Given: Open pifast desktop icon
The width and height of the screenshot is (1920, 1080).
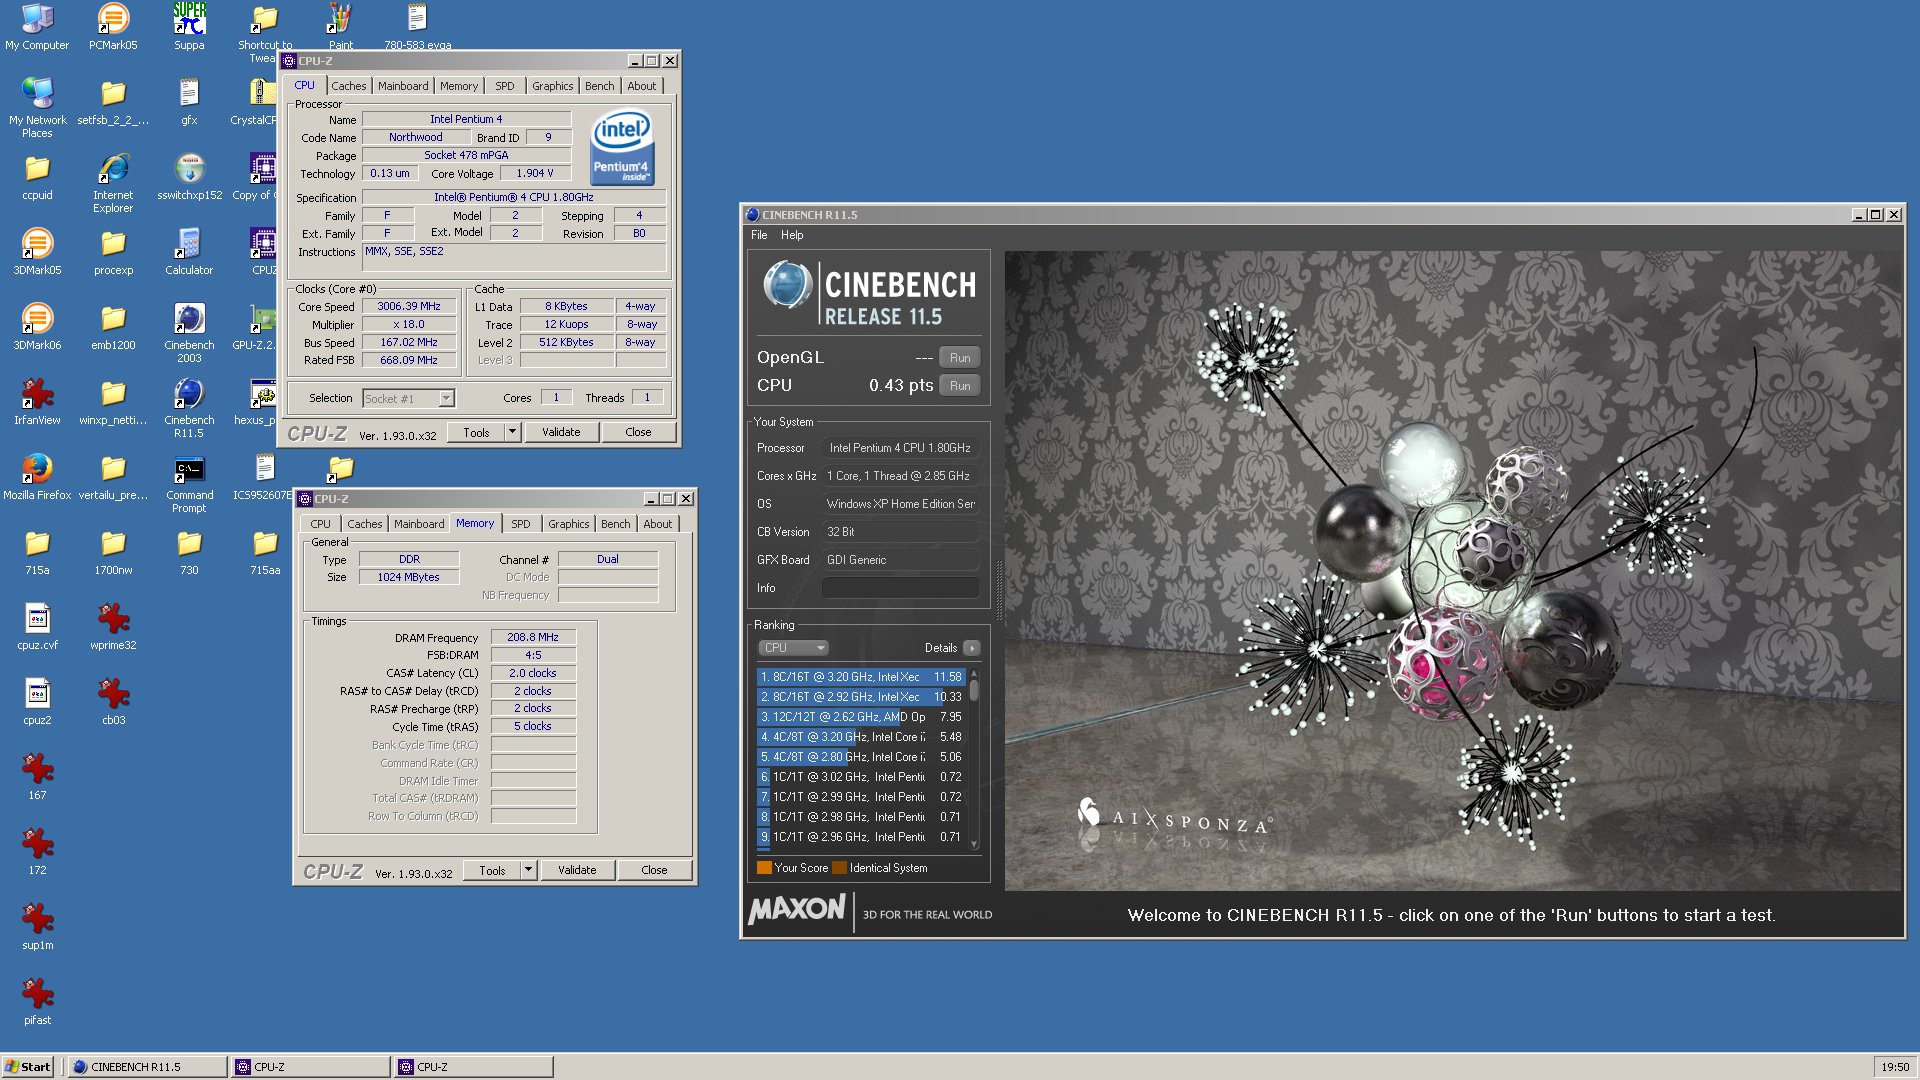Looking at the screenshot, I should point(37,1002).
